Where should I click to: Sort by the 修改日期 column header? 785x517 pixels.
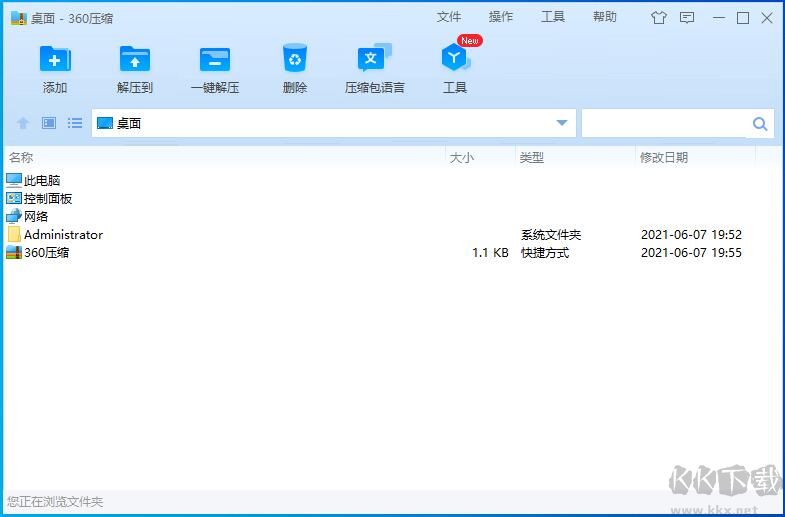(x=664, y=157)
